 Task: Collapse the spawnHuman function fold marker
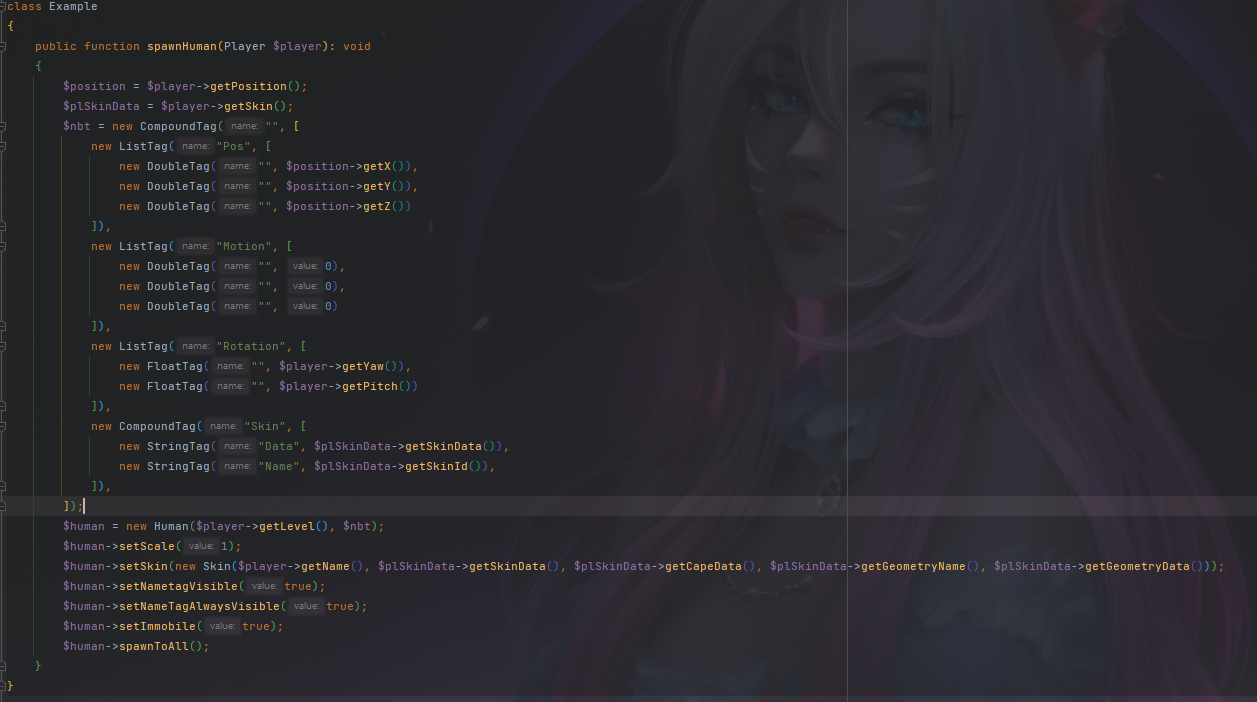4,46
